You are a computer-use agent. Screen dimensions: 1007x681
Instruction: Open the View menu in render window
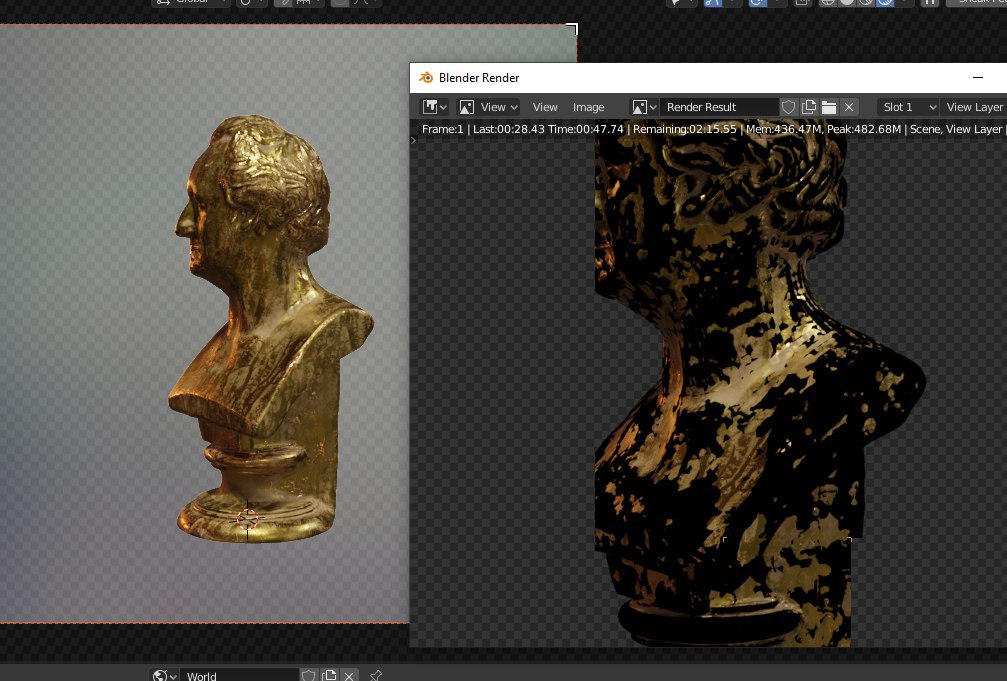click(x=545, y=107)
